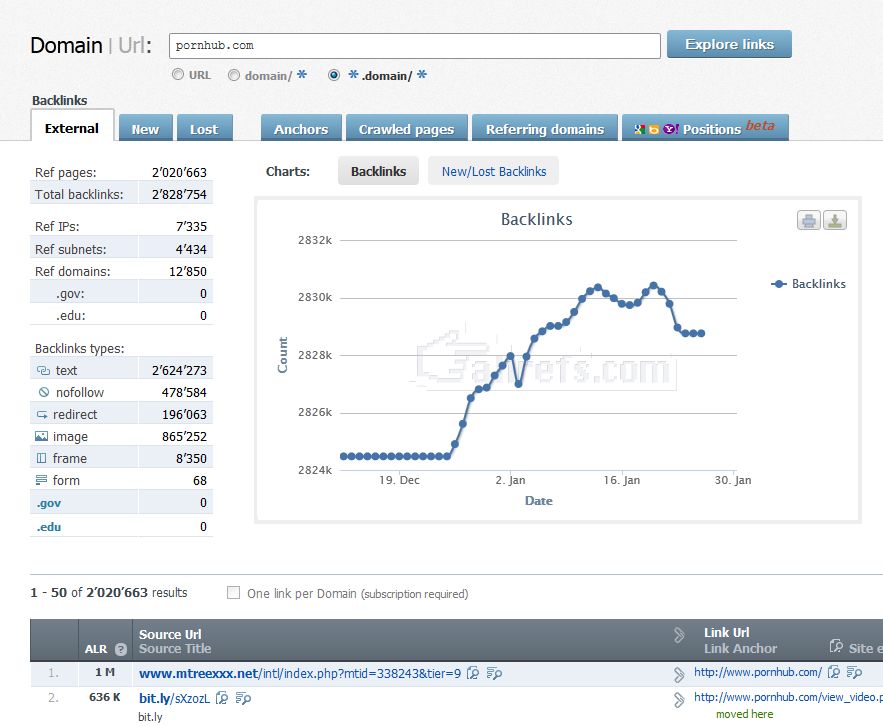Click the 'moved here' link anchor

(744, 714)
